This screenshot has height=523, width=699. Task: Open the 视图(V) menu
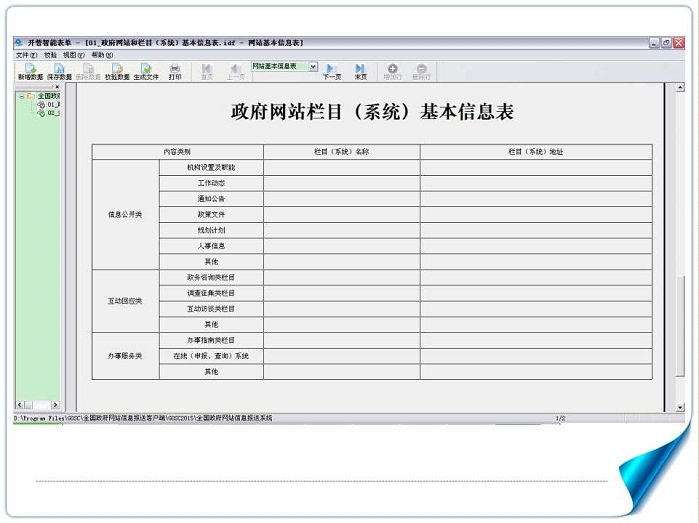(76, 55)
